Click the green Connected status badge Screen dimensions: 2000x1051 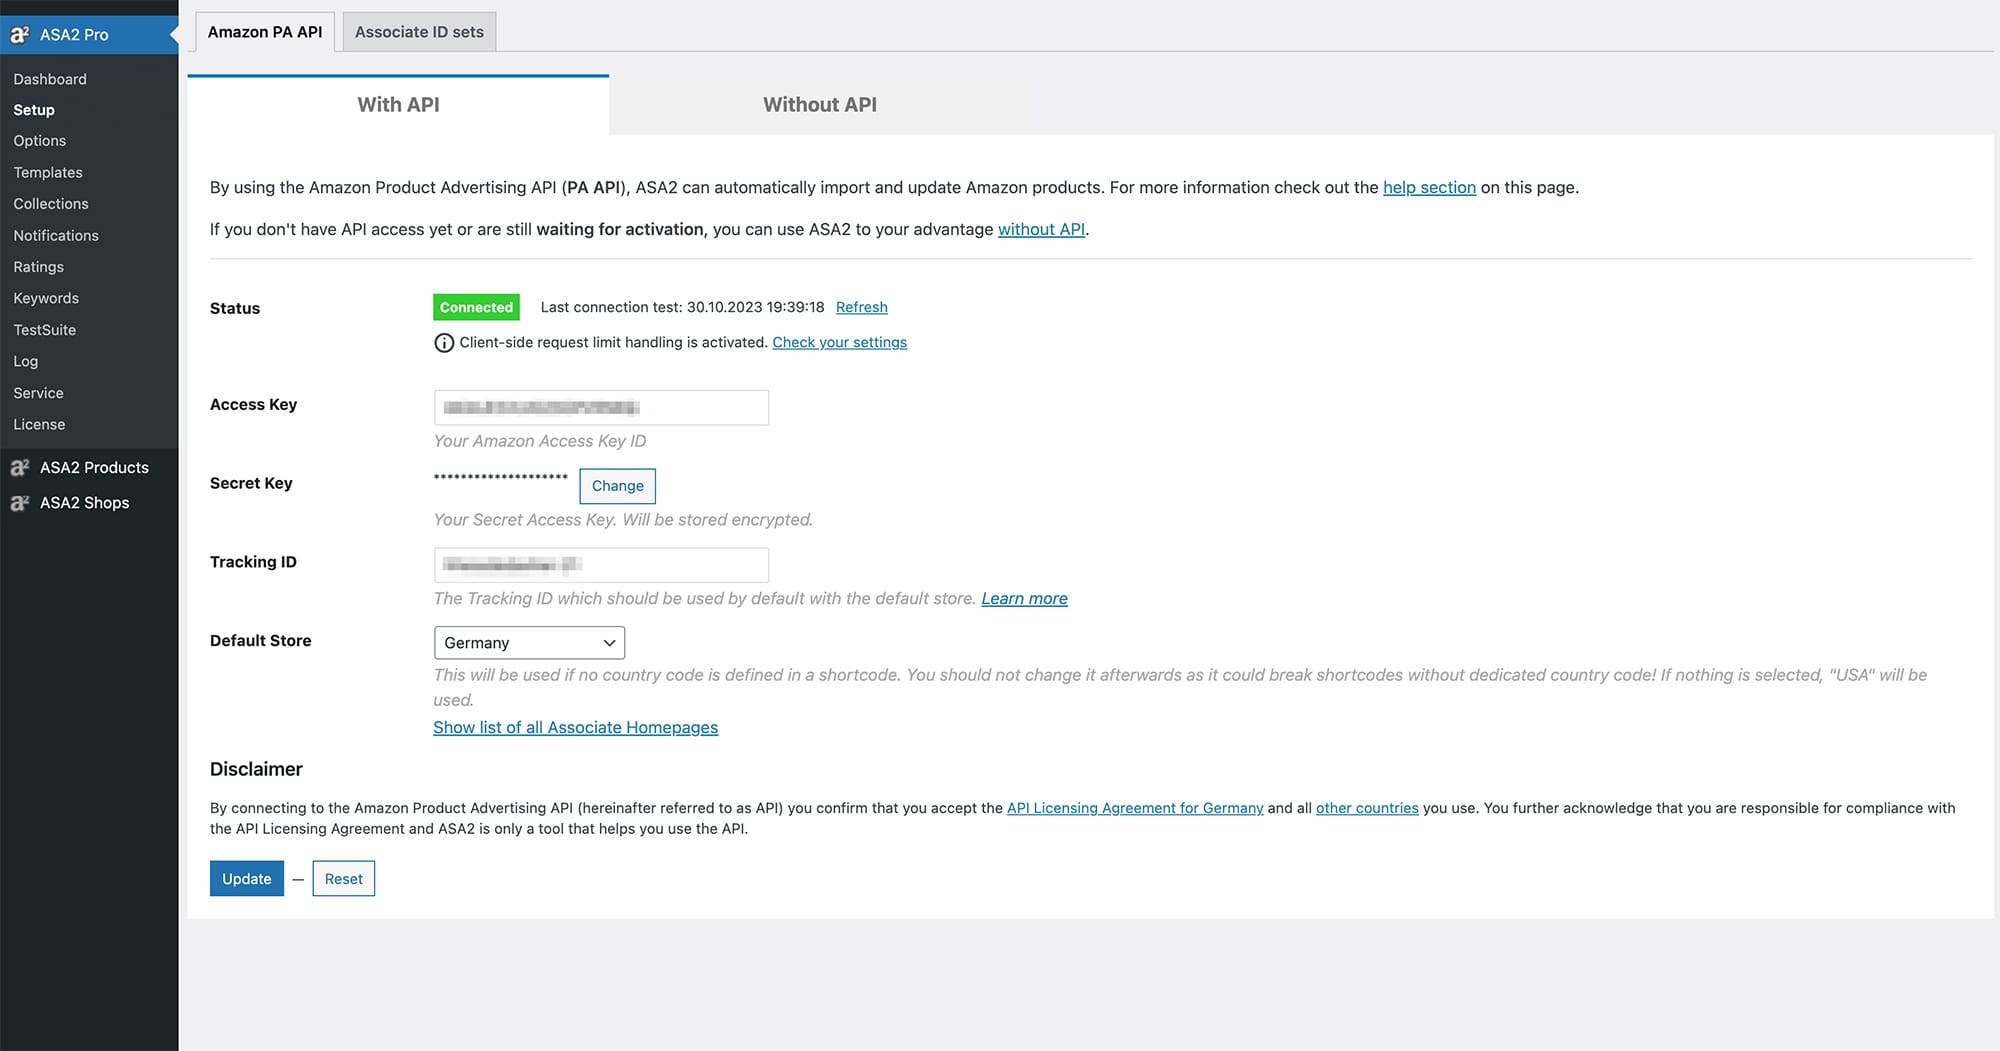476,307
